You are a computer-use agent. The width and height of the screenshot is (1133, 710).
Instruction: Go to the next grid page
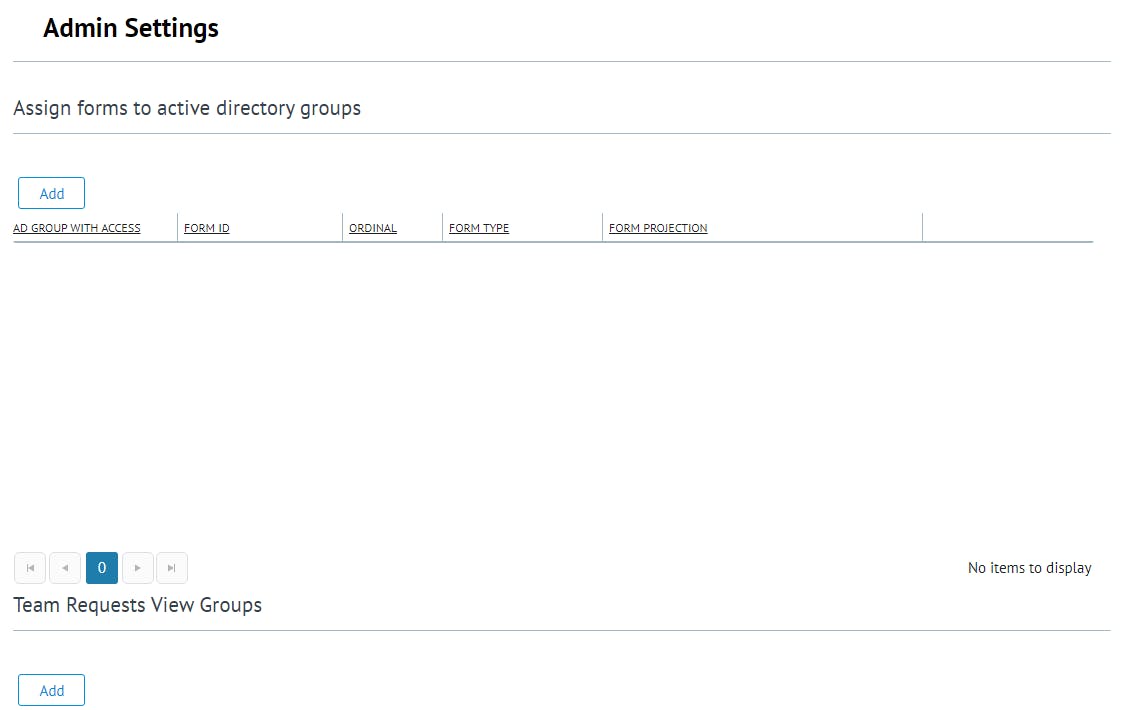tap(138, 568)
